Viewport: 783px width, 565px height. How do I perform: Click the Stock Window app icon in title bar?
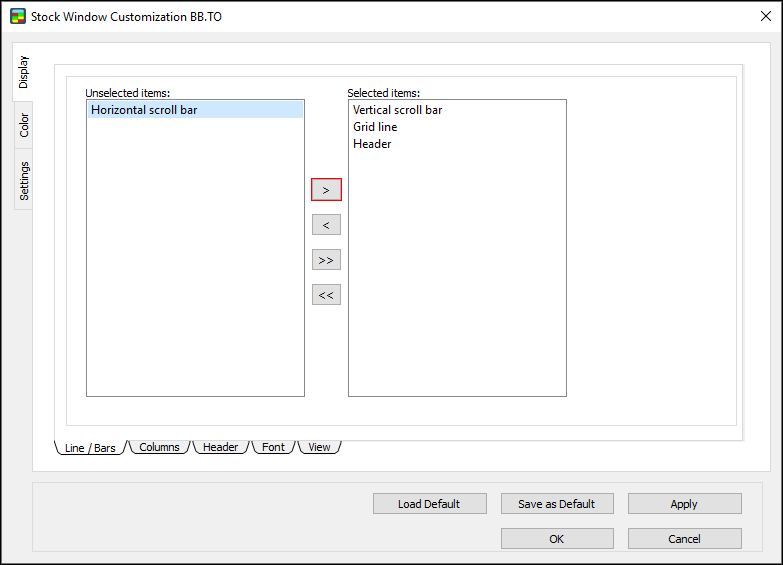click(18, 16)
